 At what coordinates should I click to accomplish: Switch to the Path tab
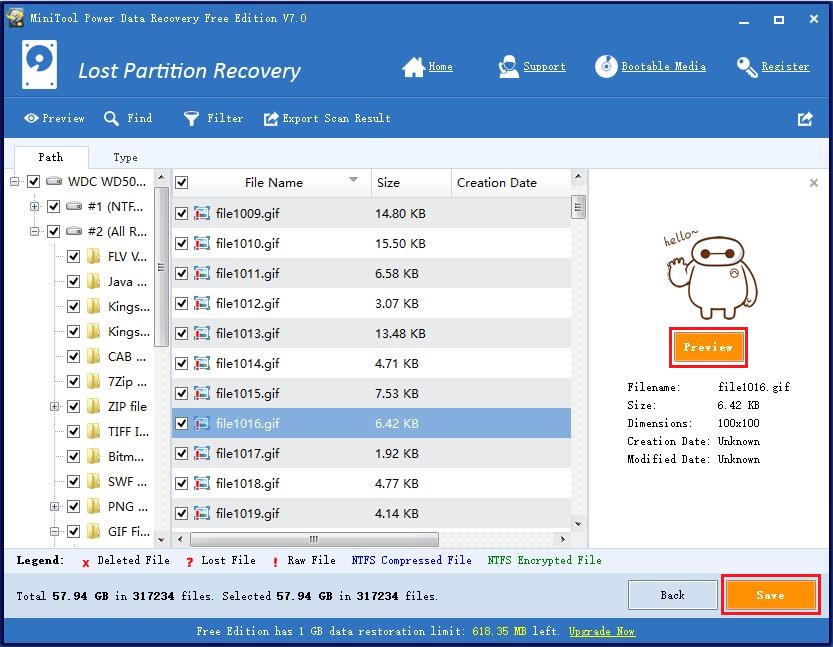[x=51, y=157]
